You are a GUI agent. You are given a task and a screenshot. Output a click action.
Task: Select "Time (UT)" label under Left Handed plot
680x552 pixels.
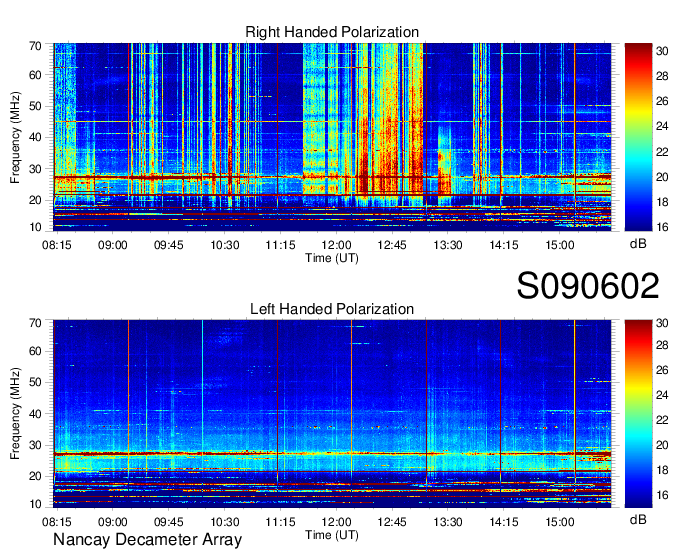(x=332, y=535)
